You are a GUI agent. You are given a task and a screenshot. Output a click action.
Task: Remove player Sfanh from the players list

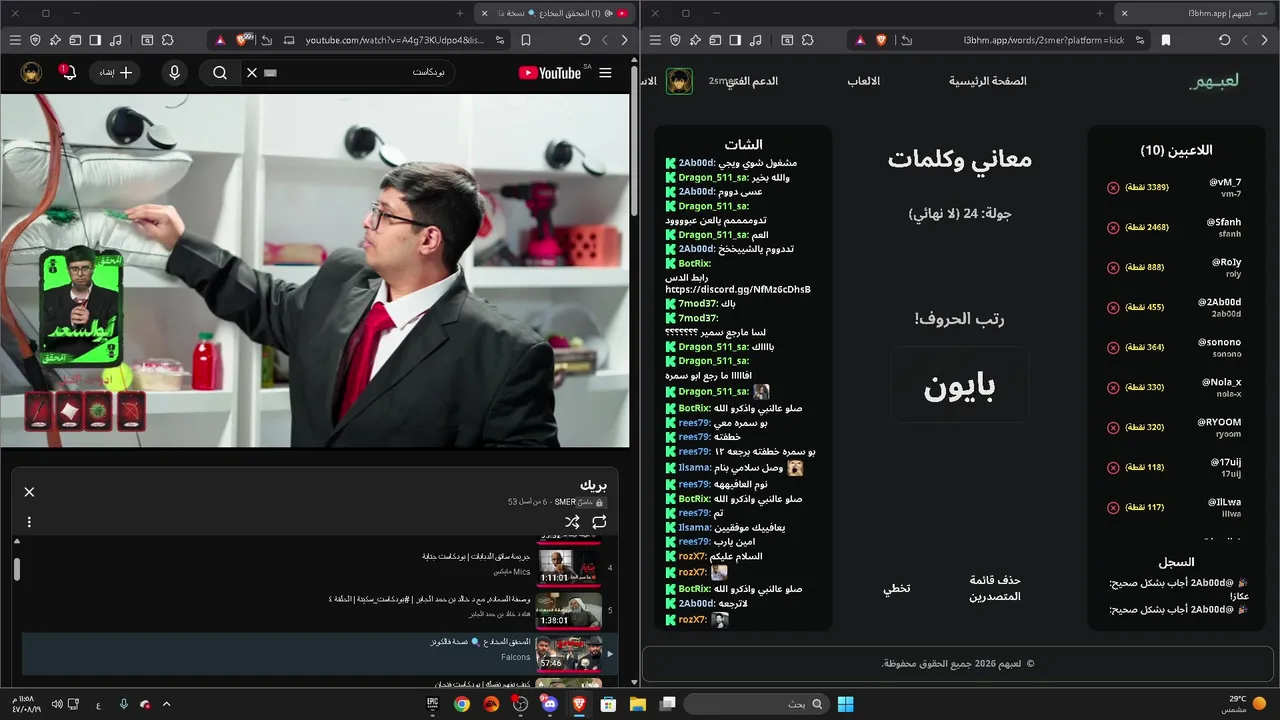pyautogui.click(x=1113, y=228)
